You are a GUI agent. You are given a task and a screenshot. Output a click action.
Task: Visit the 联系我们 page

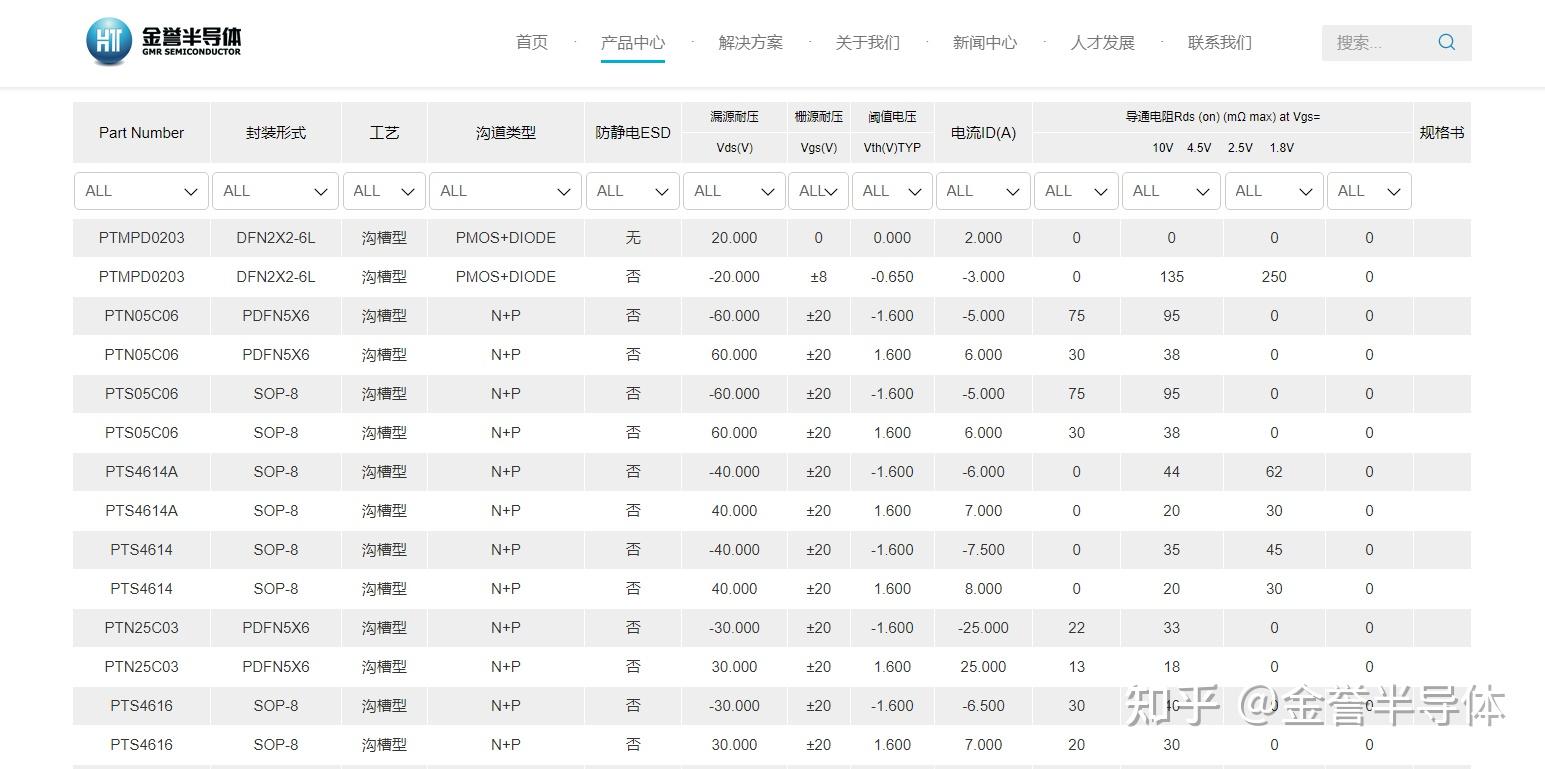1220,42
